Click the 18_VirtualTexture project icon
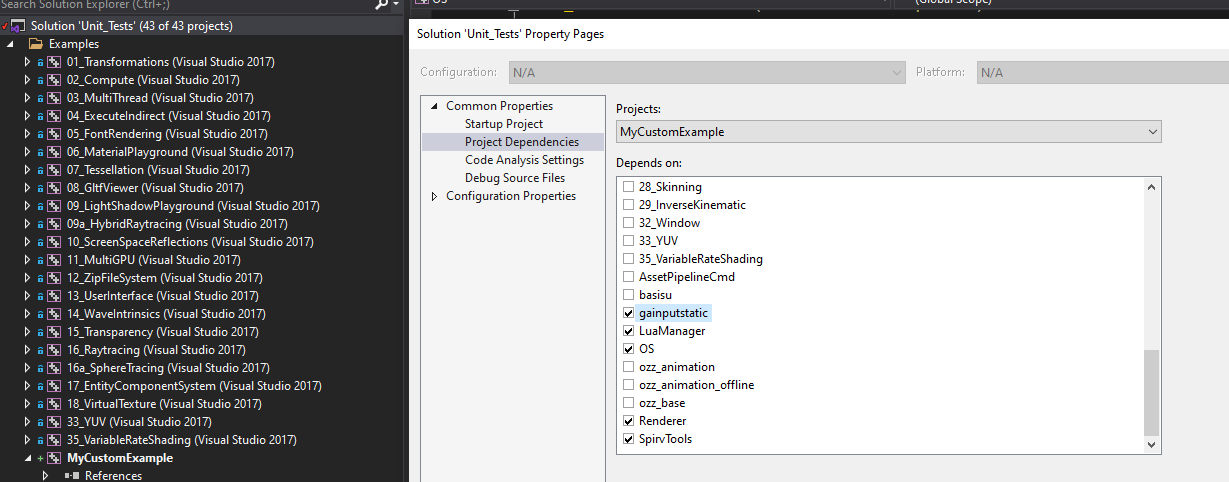 pos(54,404)
